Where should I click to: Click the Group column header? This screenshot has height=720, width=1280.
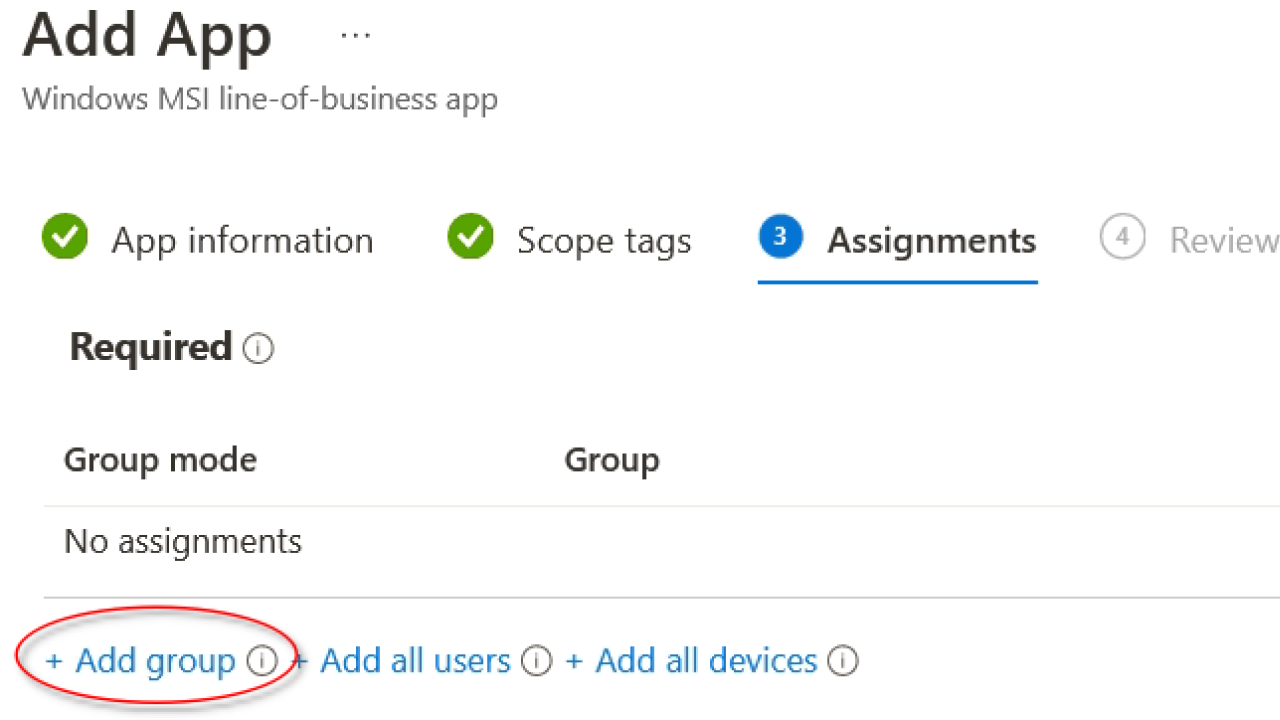click(611, 460)
